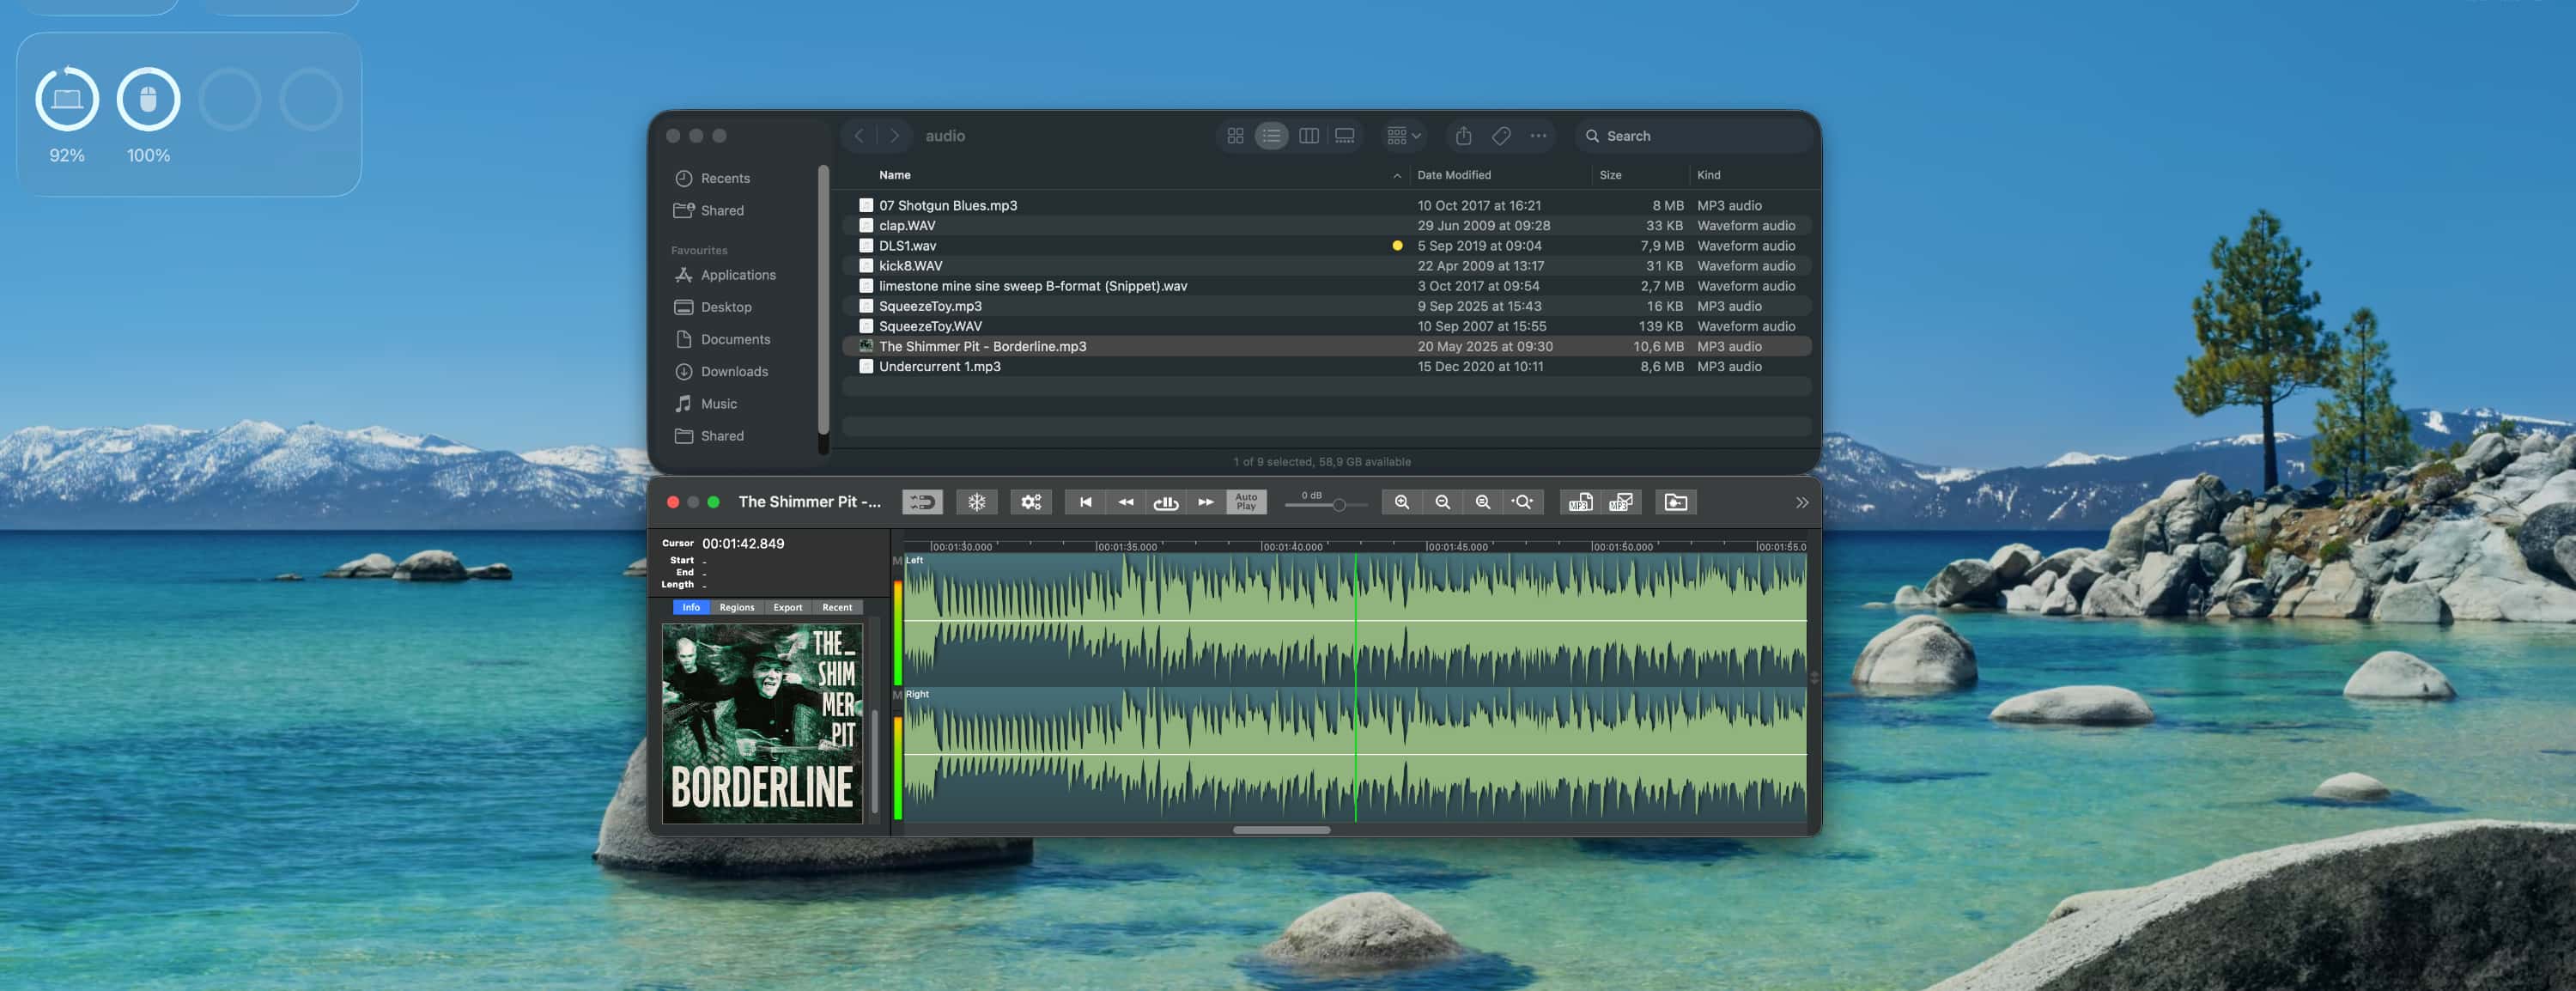Switch to the Regions tab
The height and width of the screenshot is (991, 2576).
(736, 607)
